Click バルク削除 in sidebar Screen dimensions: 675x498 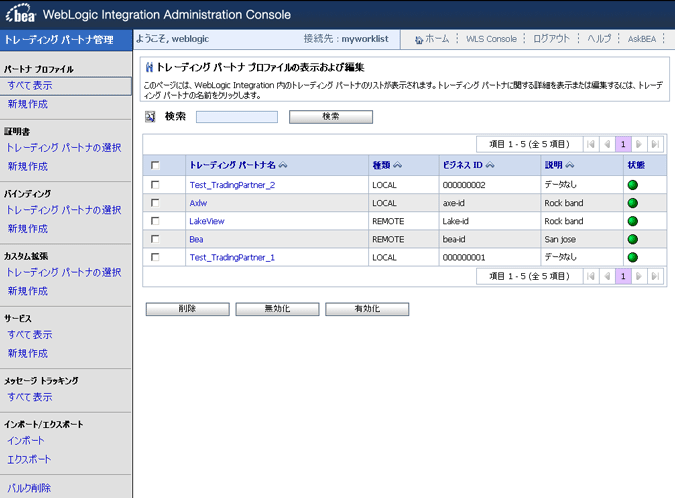(29, 488)
